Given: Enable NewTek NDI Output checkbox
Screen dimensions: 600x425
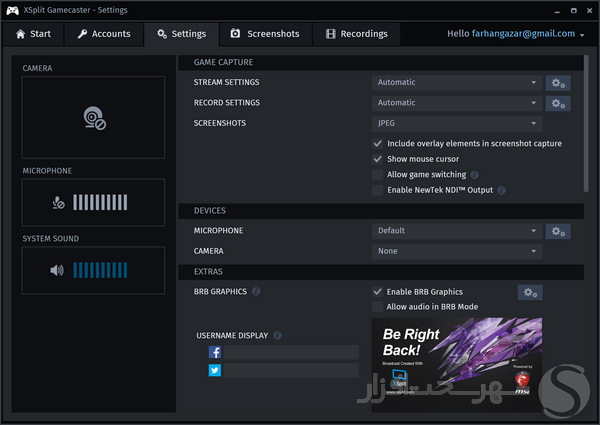Looking at the screenshot, I should tap(377, 190).
